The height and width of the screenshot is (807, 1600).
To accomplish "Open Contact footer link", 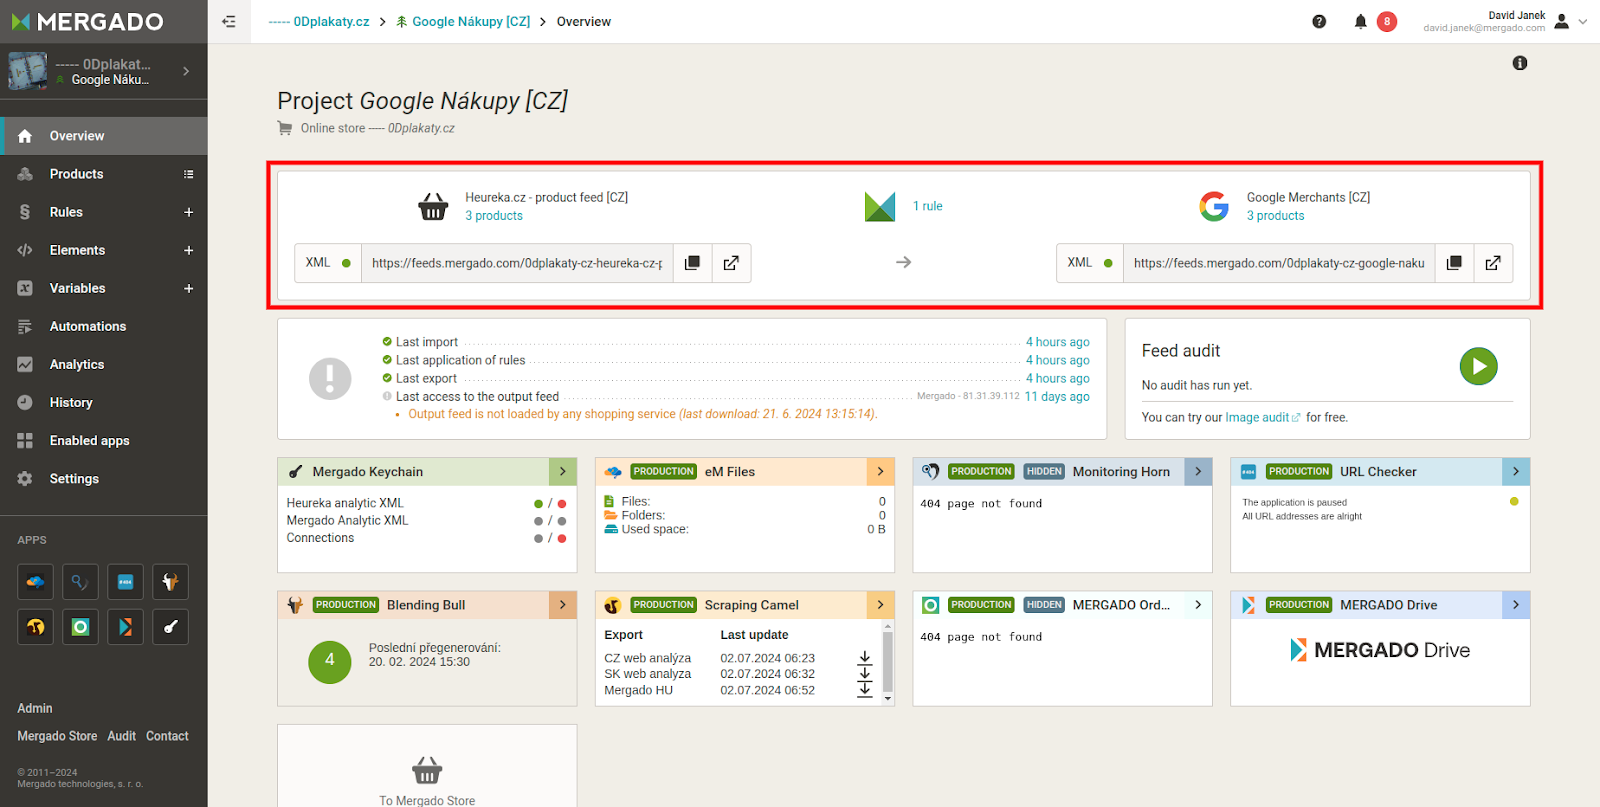I will (x=167, y=736).
